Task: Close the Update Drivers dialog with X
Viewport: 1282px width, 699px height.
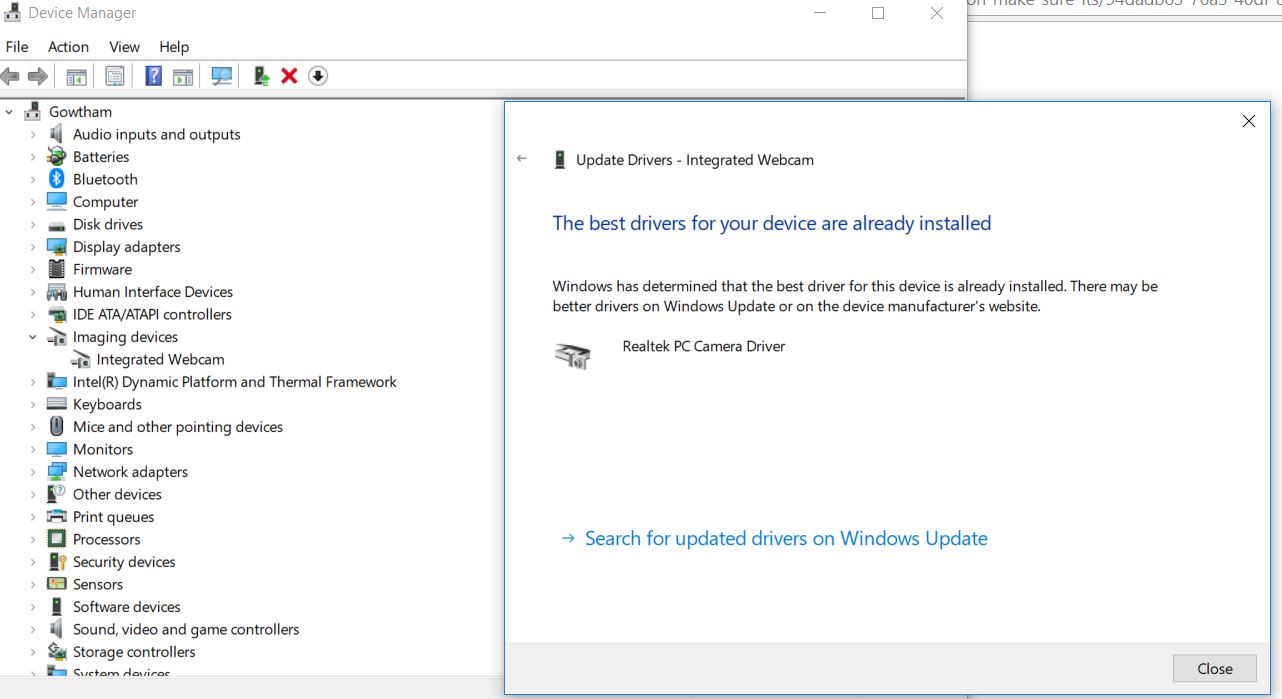Action: (x=1248, y=121)
